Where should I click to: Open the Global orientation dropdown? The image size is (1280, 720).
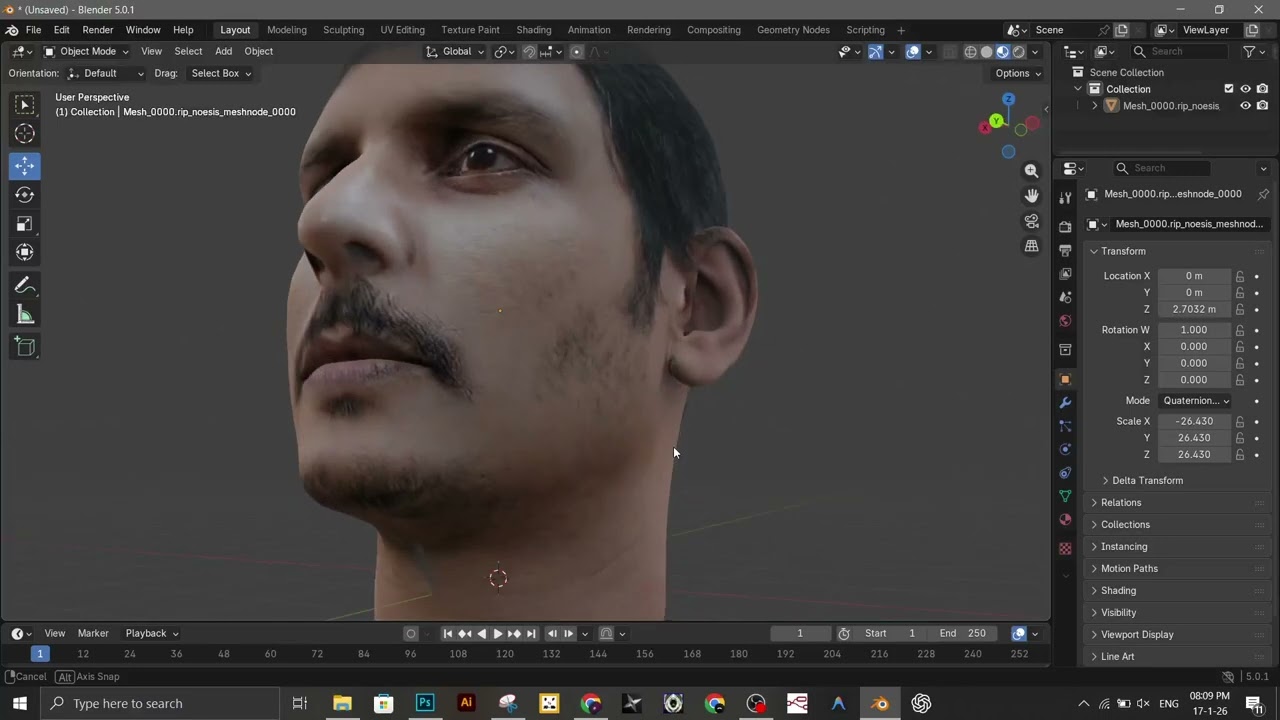(x=455, y=52)
